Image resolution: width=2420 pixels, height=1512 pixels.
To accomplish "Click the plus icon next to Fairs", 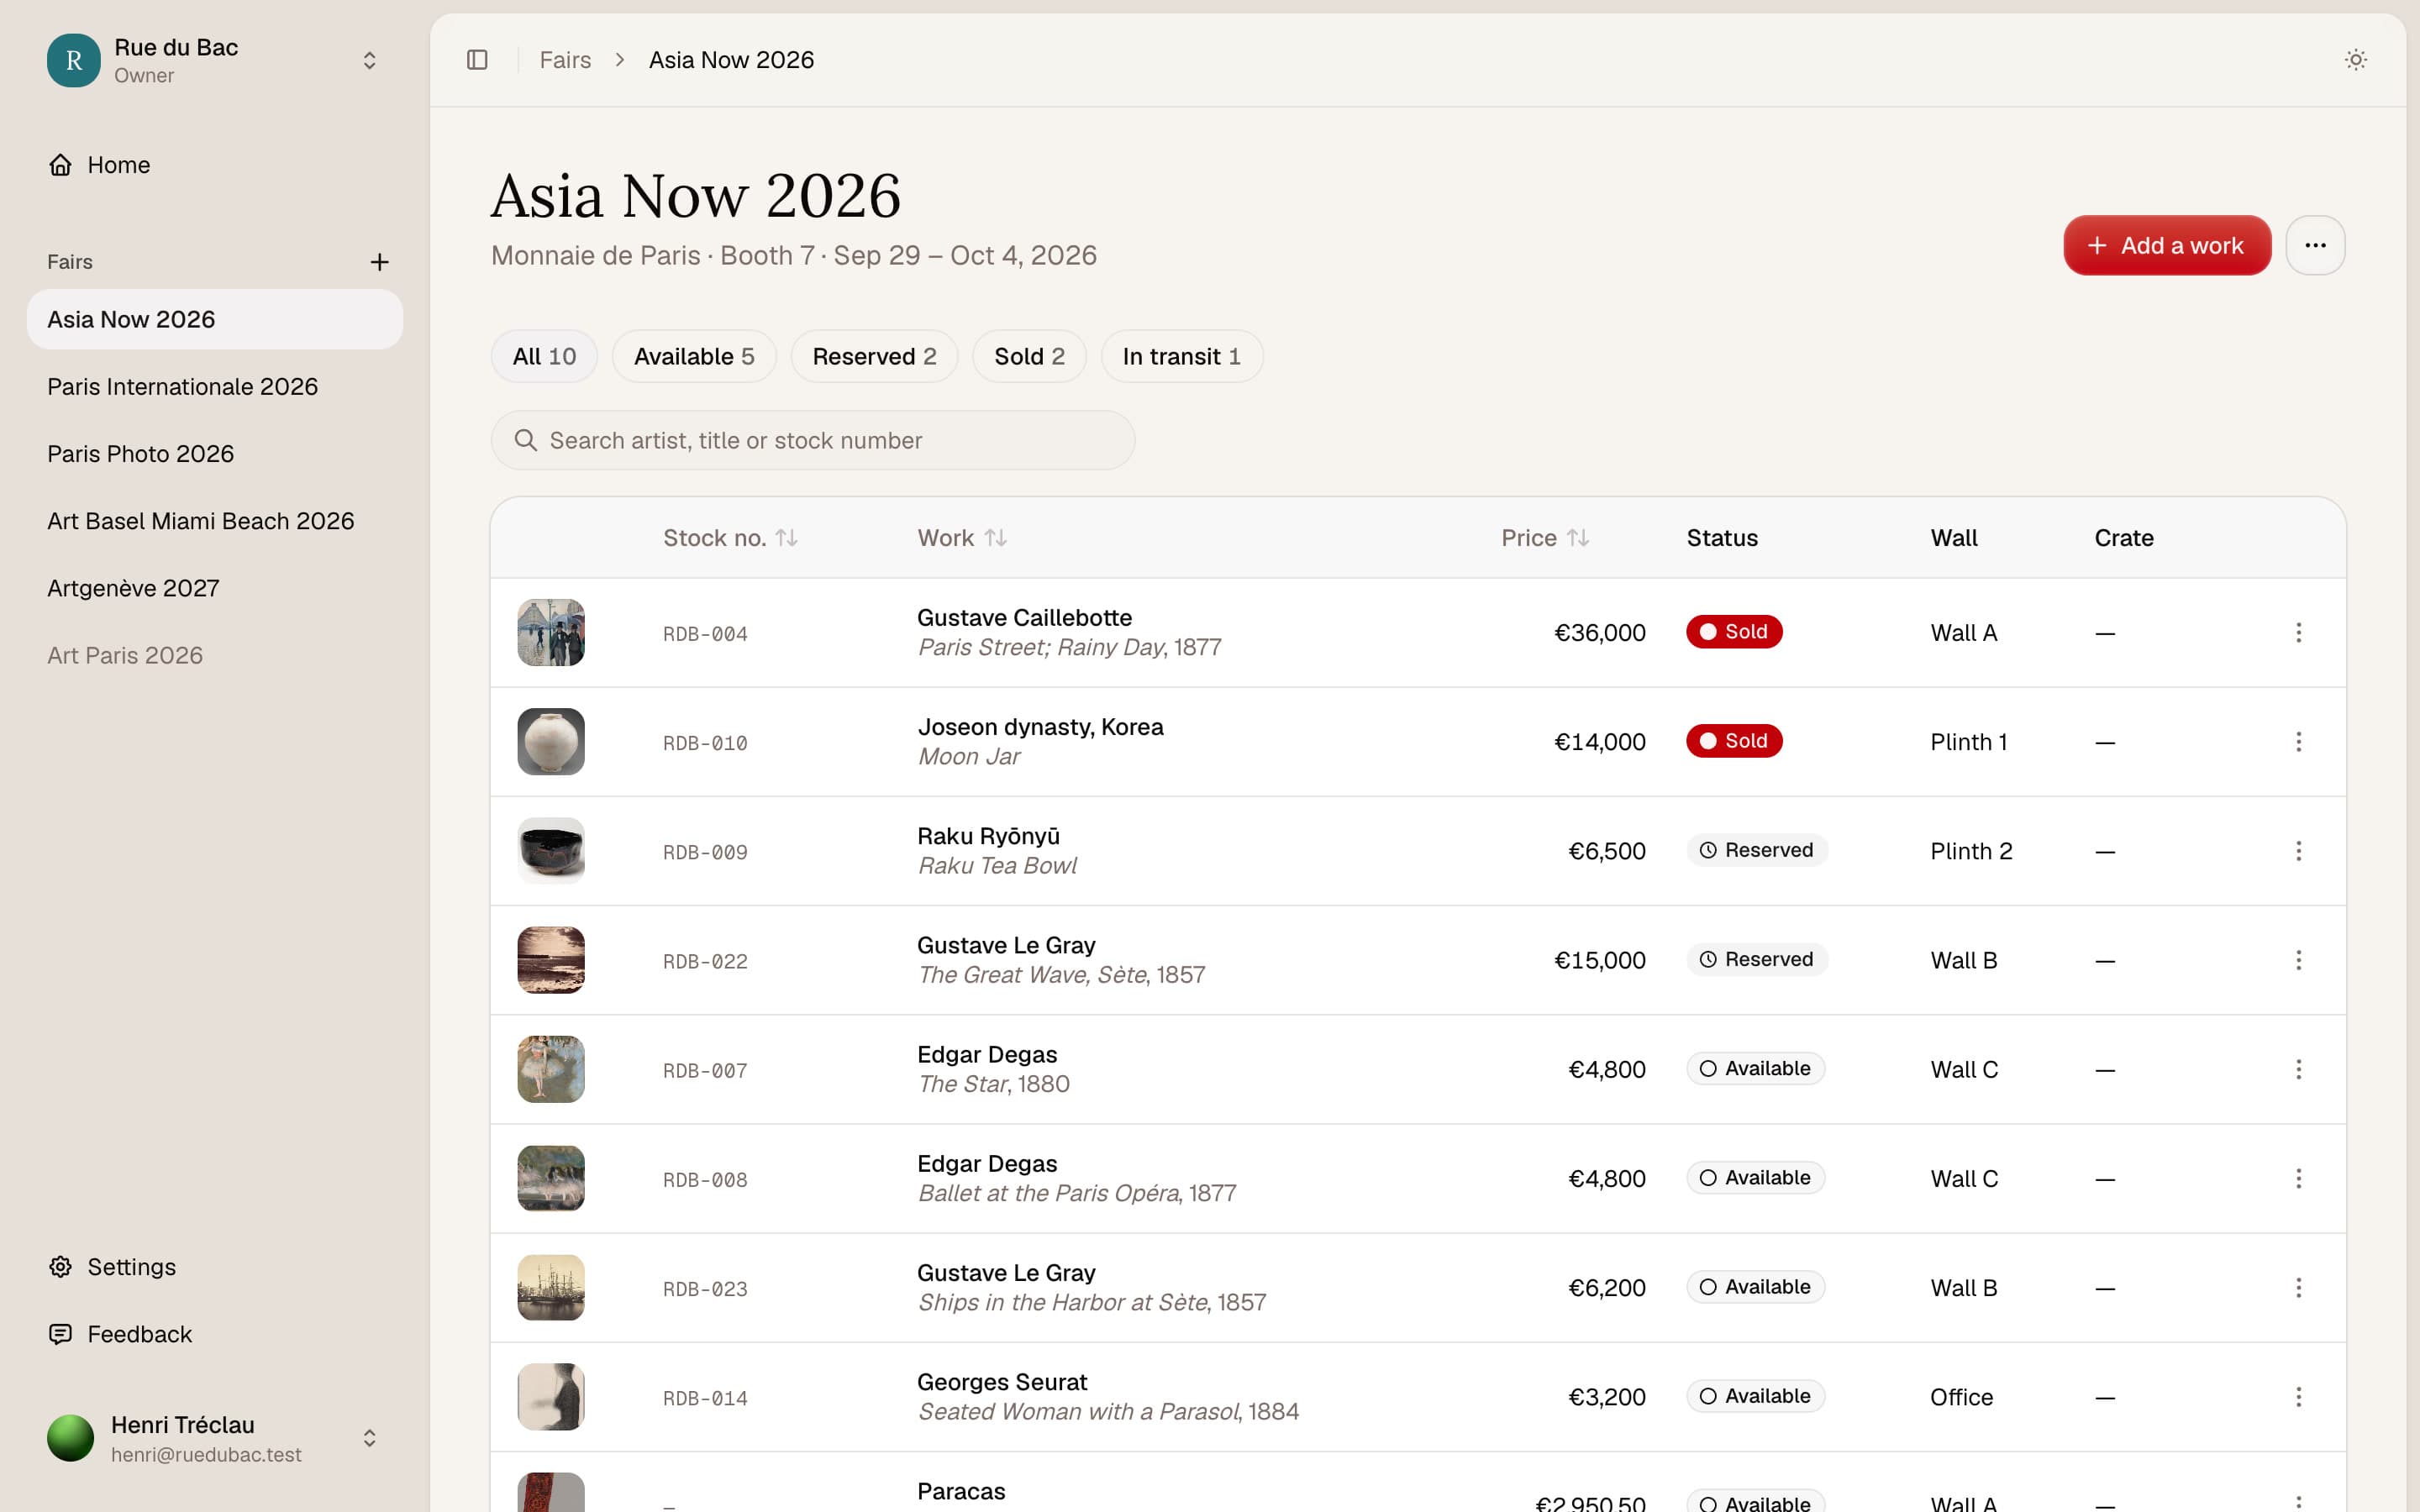I will (x=379, y=262).
